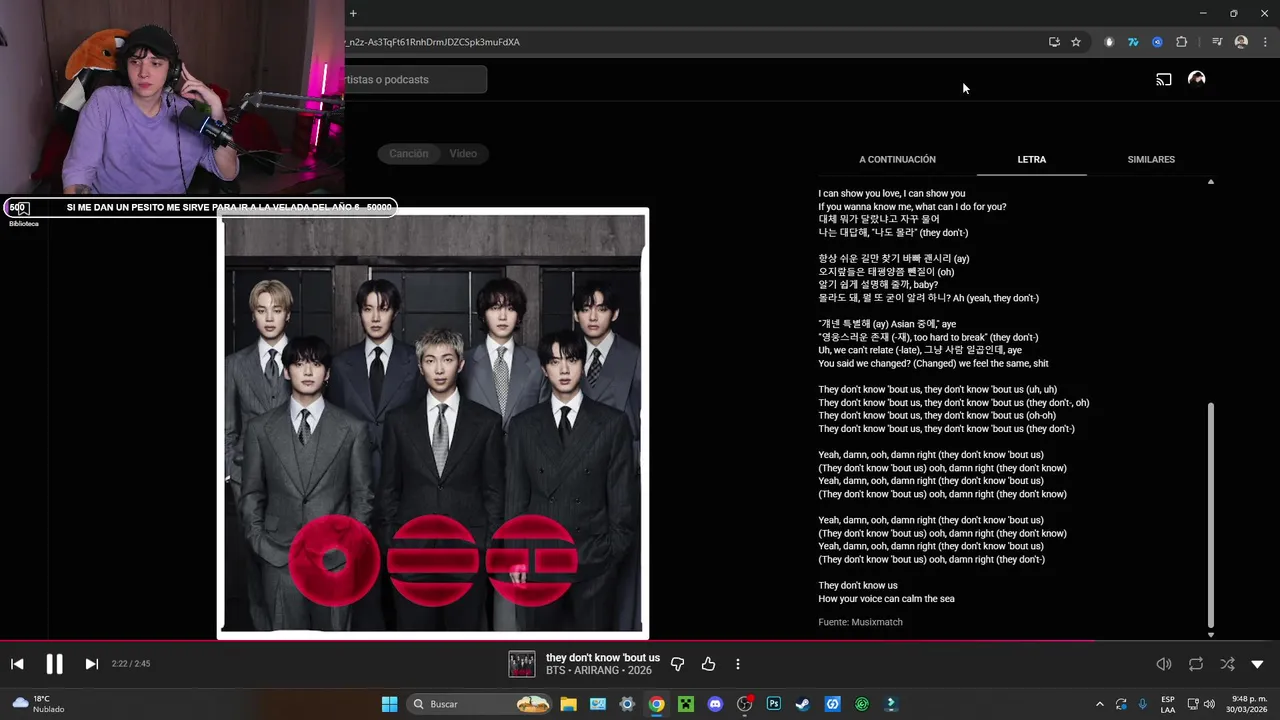Toggle shuffle in the player bar
Screen dimensions: 1280x720
(1227, 664)
